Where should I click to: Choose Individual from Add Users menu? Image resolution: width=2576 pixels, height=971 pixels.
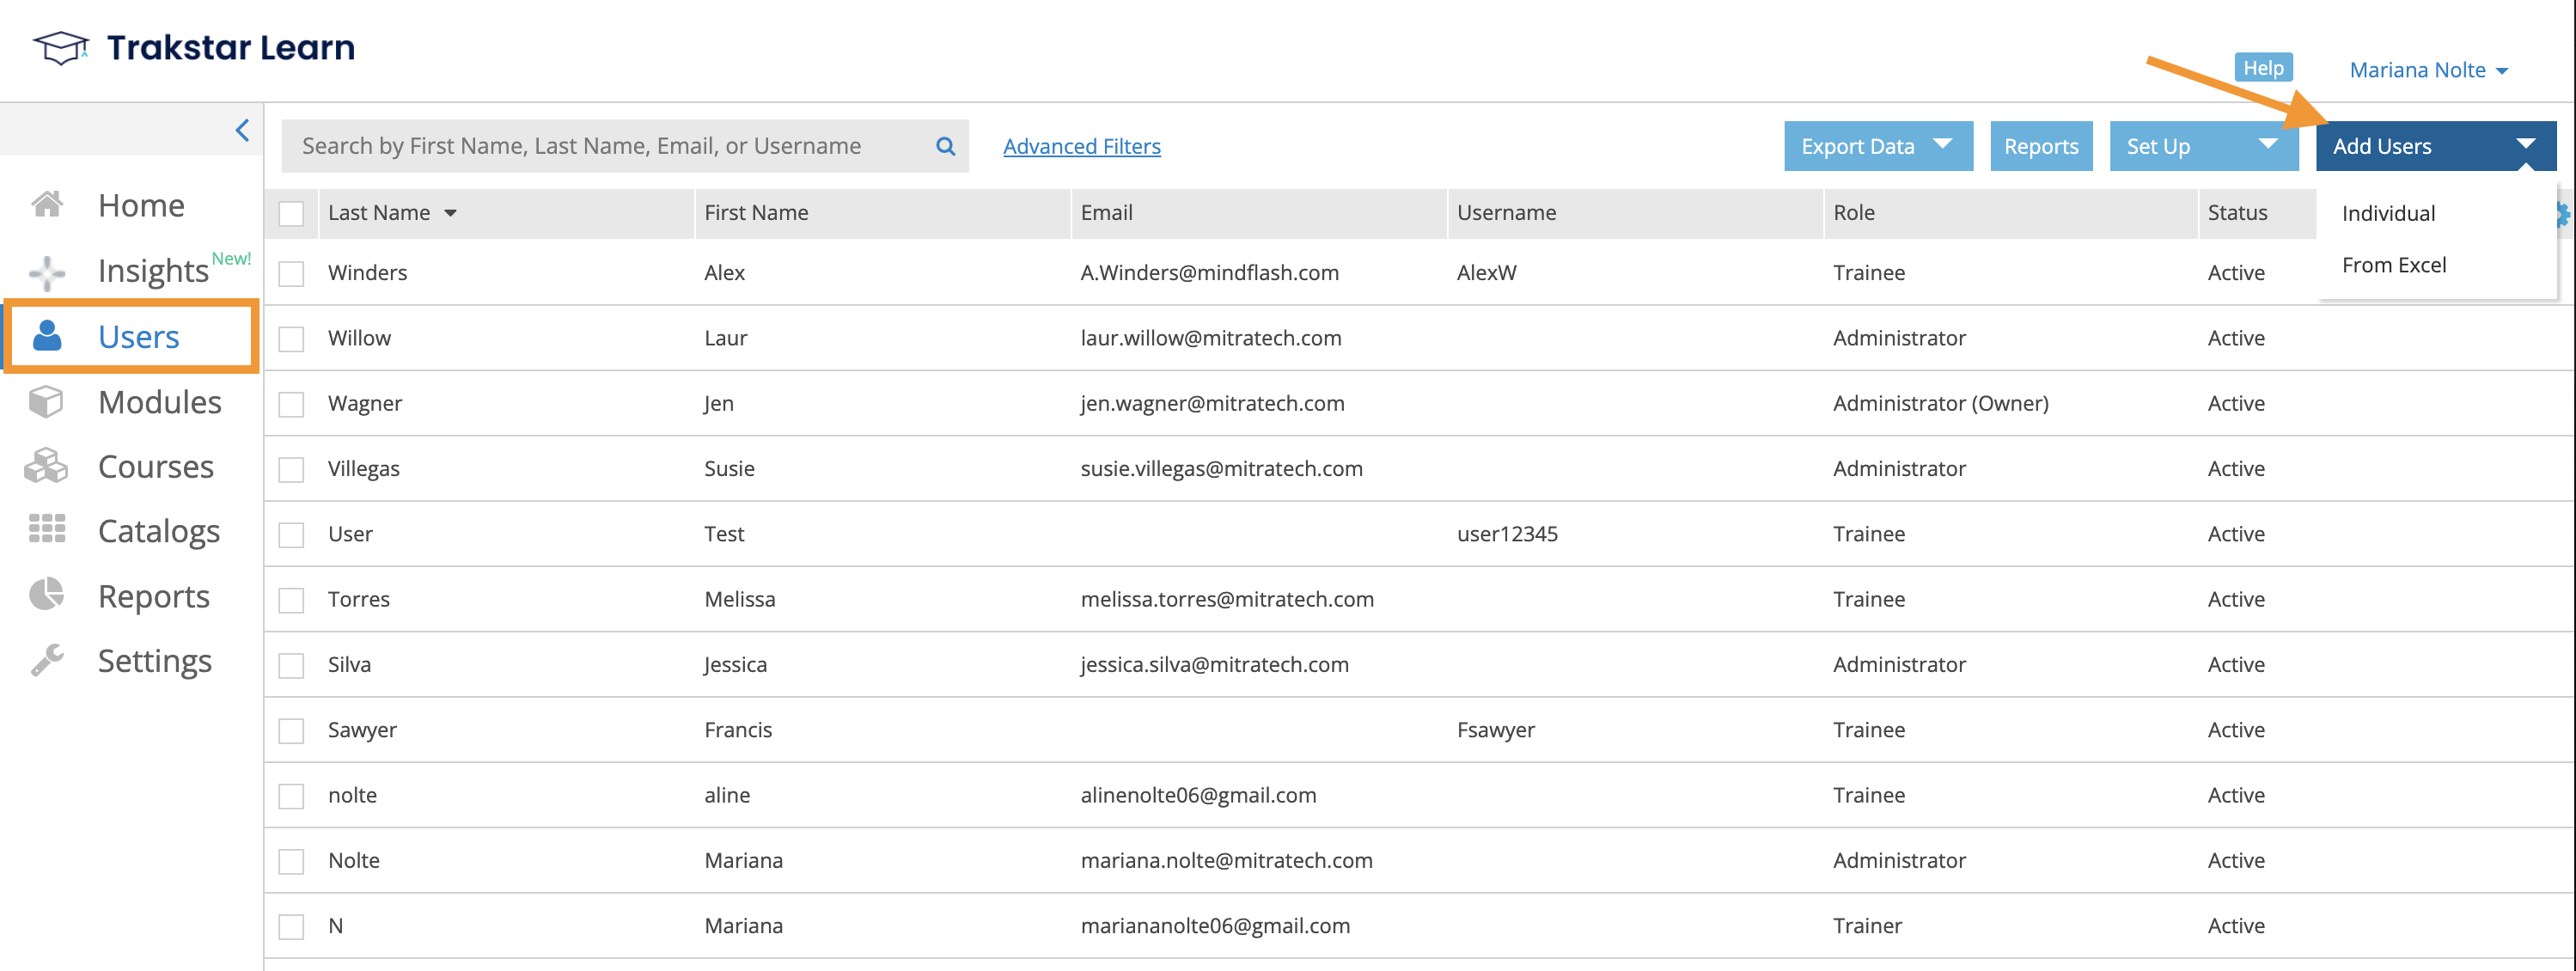pos(2388,213)
